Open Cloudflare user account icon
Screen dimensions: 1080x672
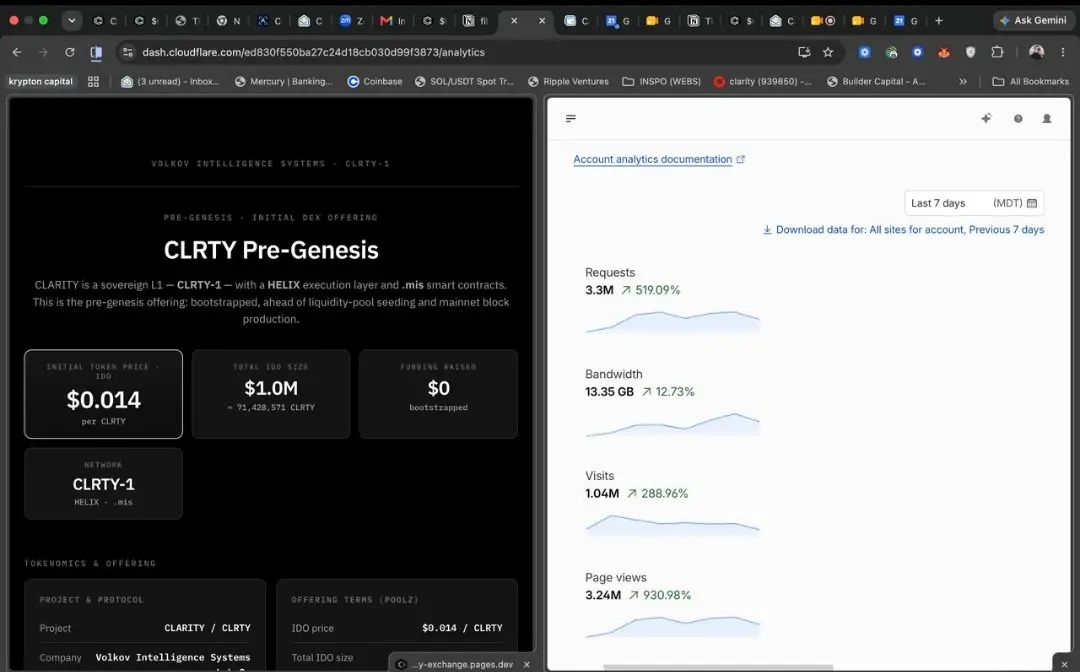pyautogui.click(x=1047, y=118)
